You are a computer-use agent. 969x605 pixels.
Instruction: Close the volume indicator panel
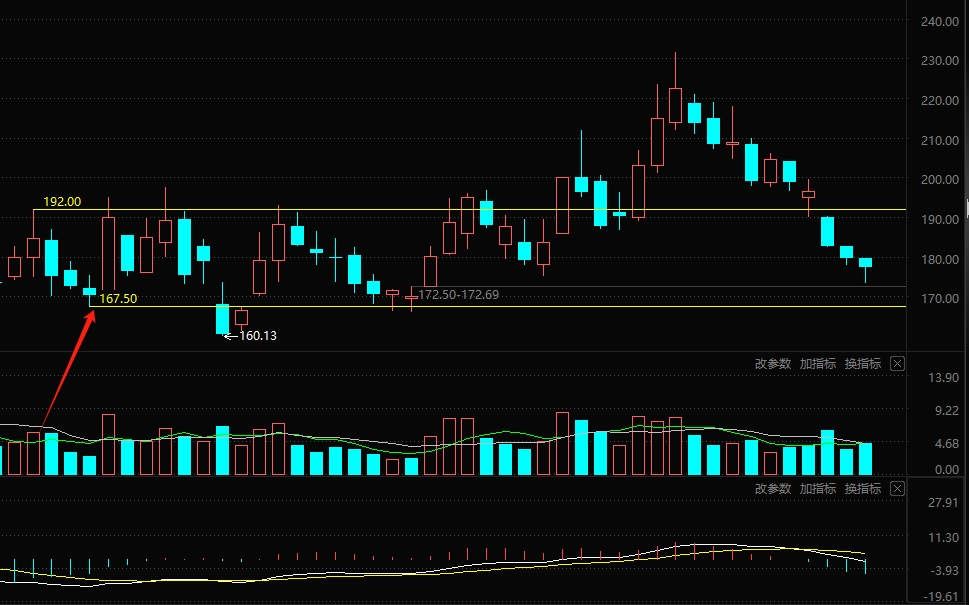897,363
